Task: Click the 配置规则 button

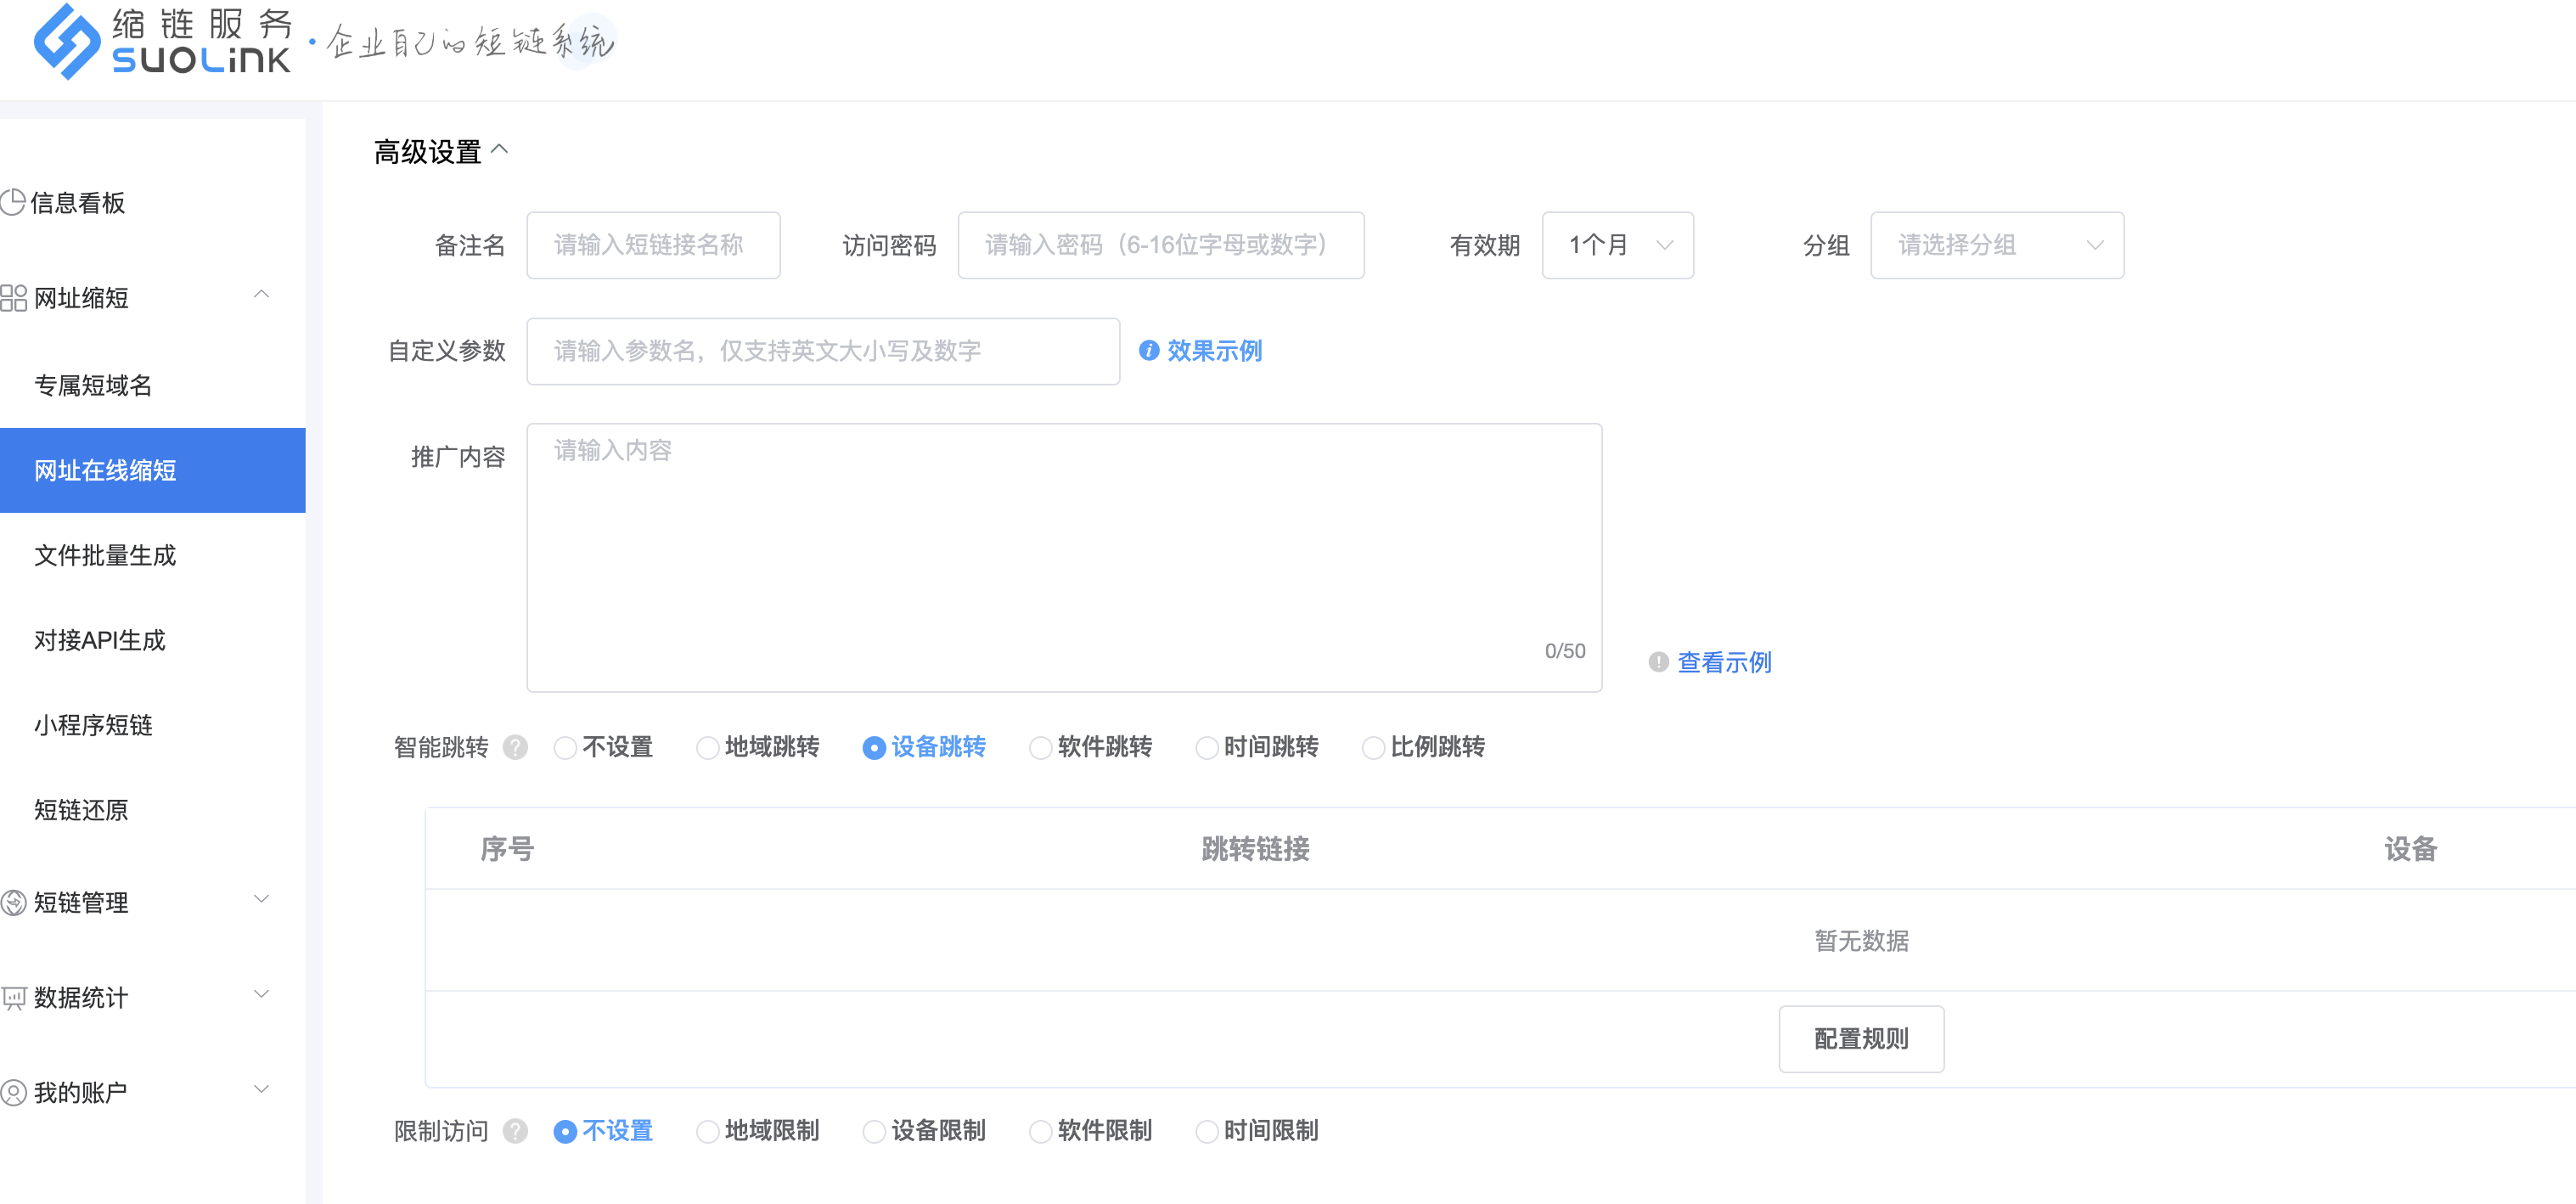Action: [x=1860, y=1039]
